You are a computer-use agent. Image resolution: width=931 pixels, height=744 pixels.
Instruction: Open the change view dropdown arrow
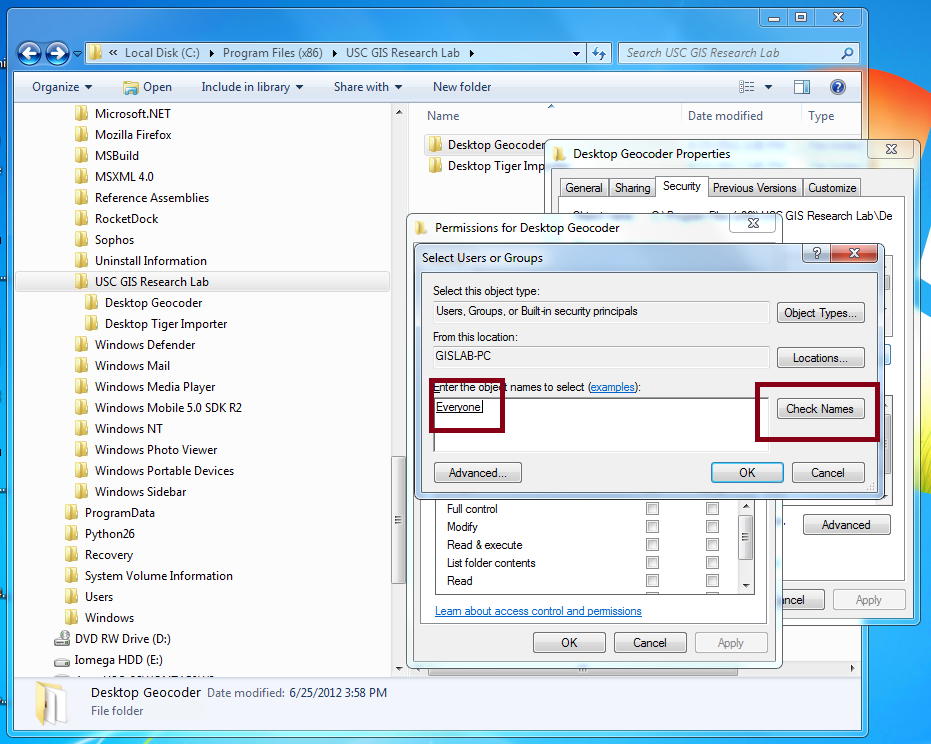click(773, 87)
